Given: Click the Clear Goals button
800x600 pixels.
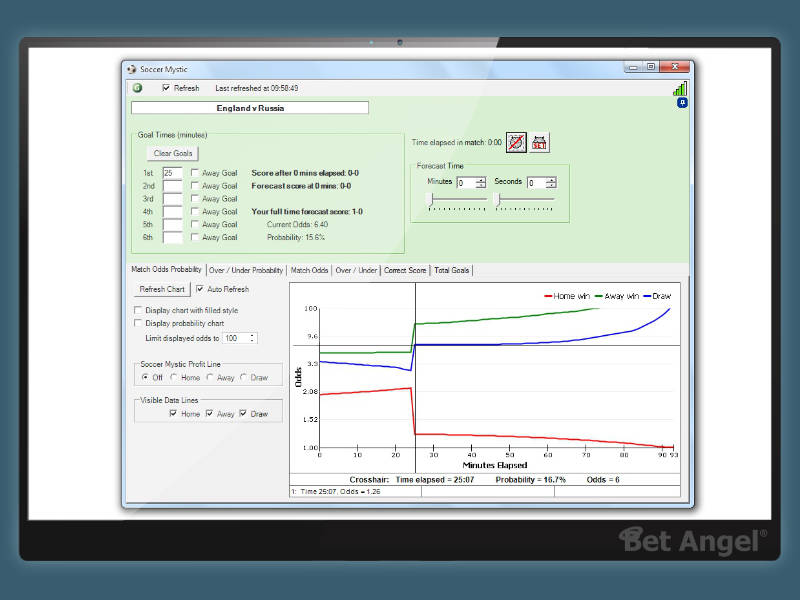Looking at the screenshot, I should click(173, 153).
